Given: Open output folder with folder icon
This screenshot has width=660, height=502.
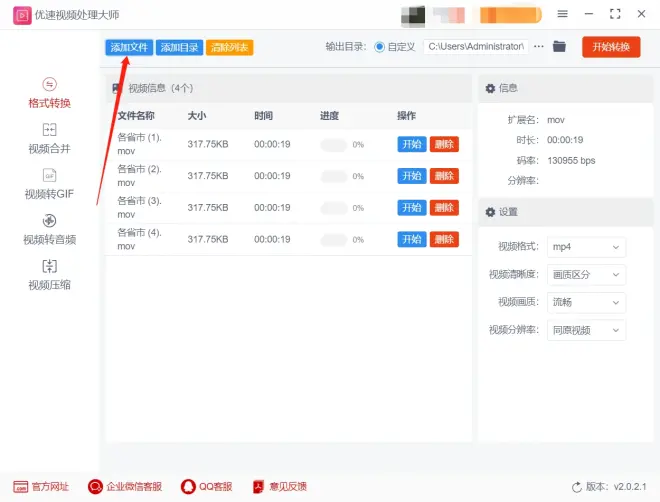Looking at the screenshot, I should pyautogui.click(x=559, y=46).
